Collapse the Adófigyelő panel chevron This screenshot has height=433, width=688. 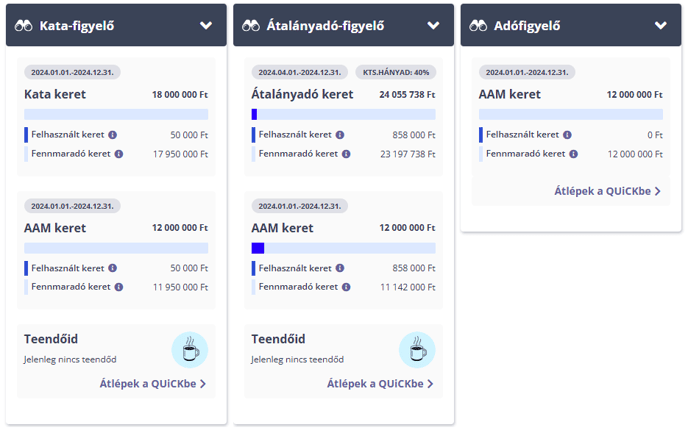661,25
